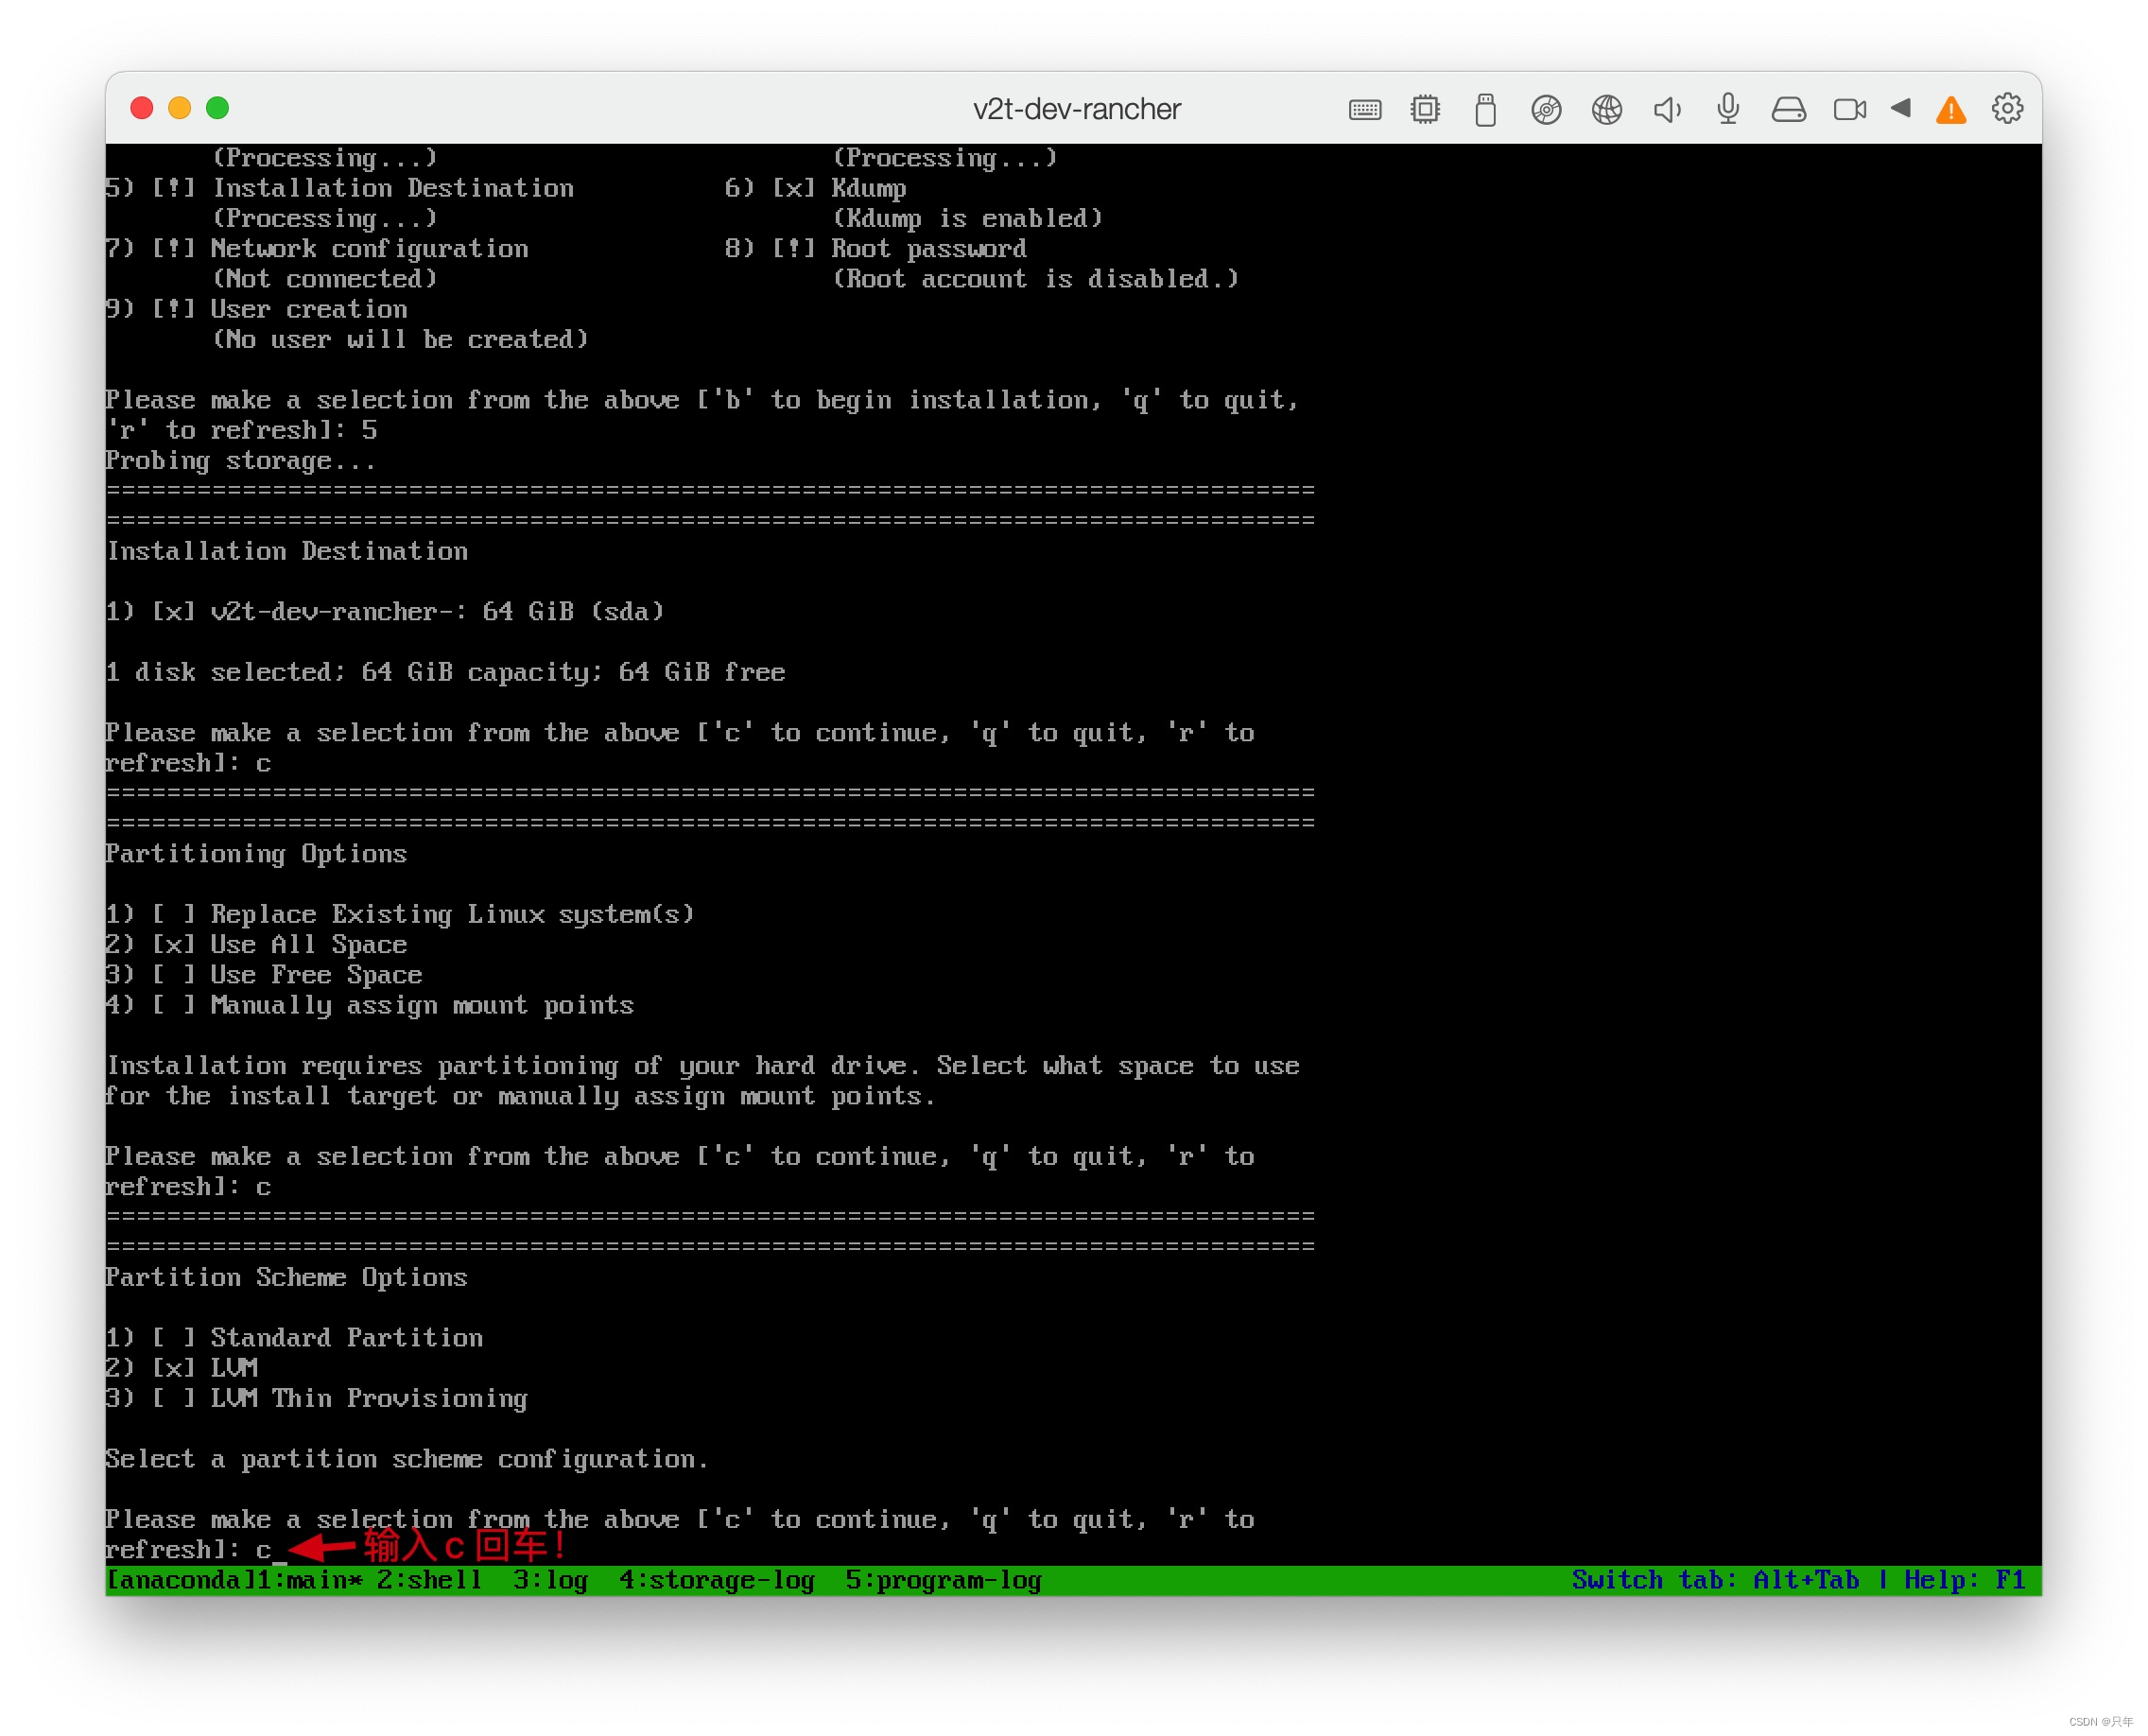This screenshot has height=1736, width=2148.
Task: Click the network globe icon
Action: 1607,109
